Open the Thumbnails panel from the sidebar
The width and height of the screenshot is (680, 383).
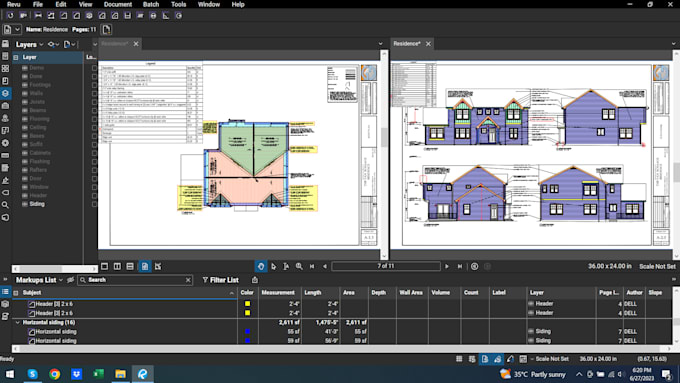(x=5, y=69)
